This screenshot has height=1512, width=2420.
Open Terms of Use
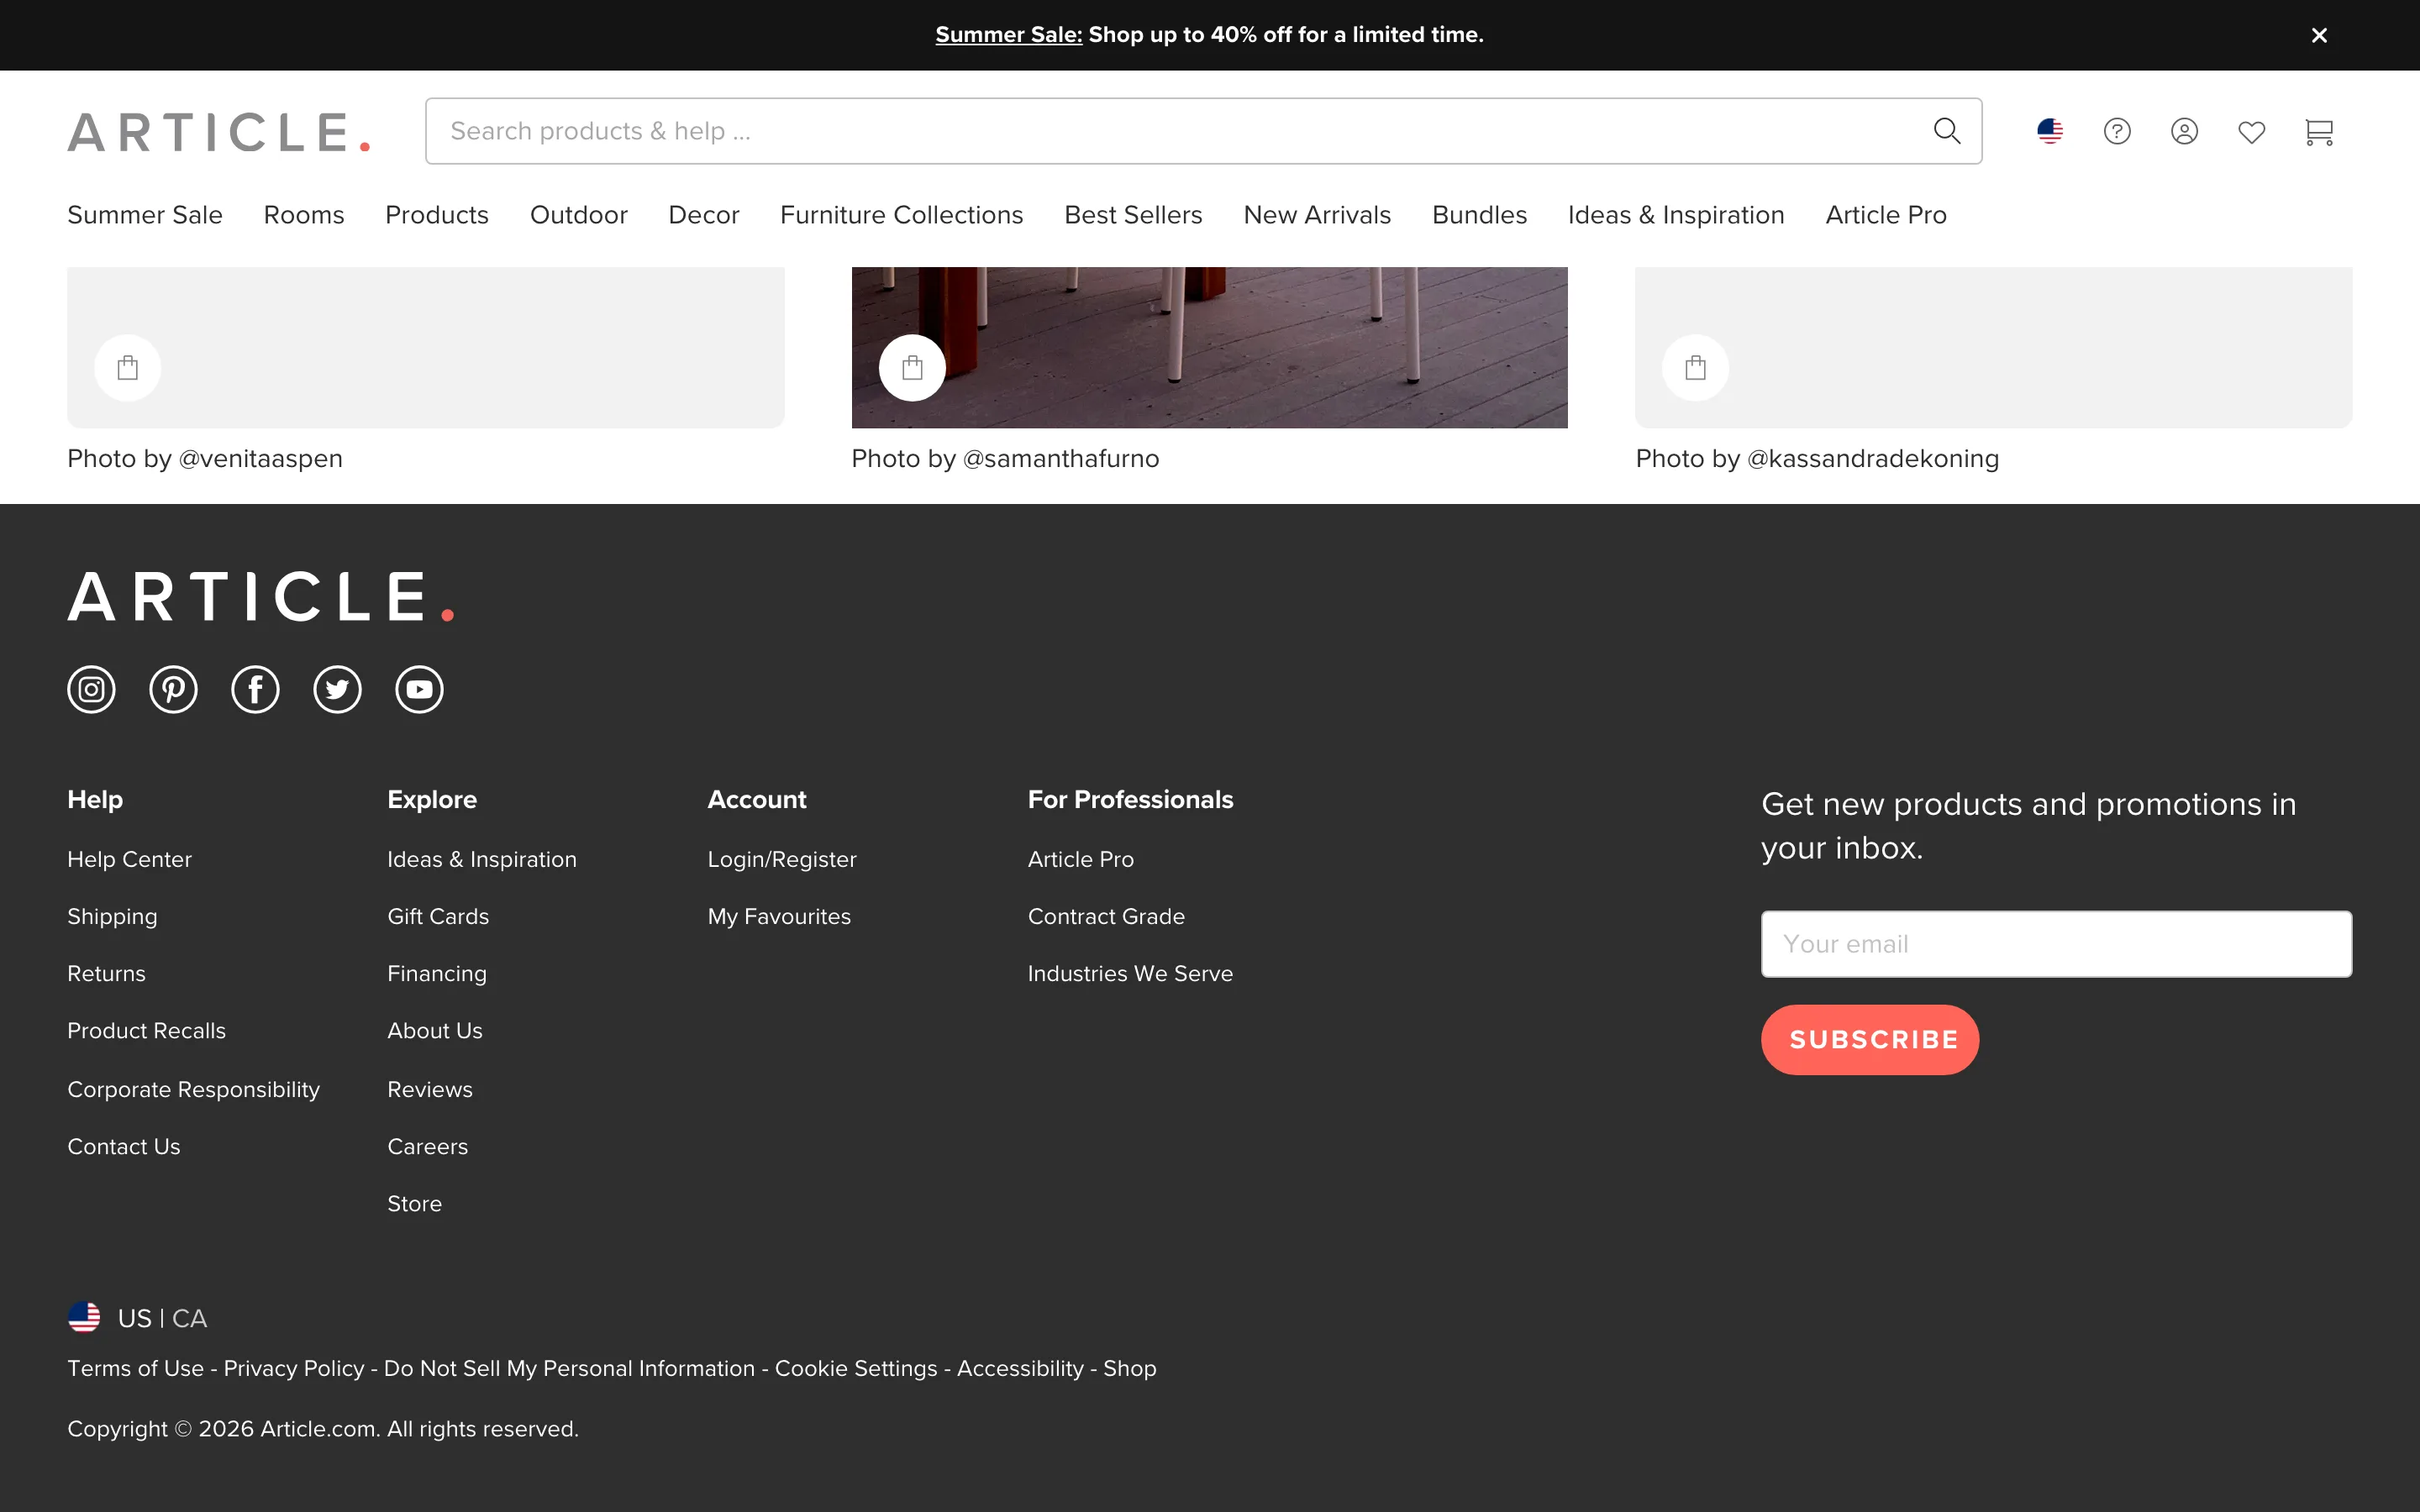[135, 1368]
